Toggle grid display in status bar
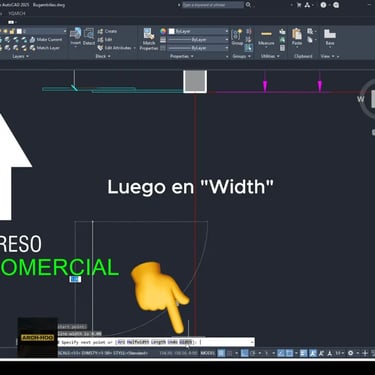This screenshot has height=375, width=375. (221, 353)
